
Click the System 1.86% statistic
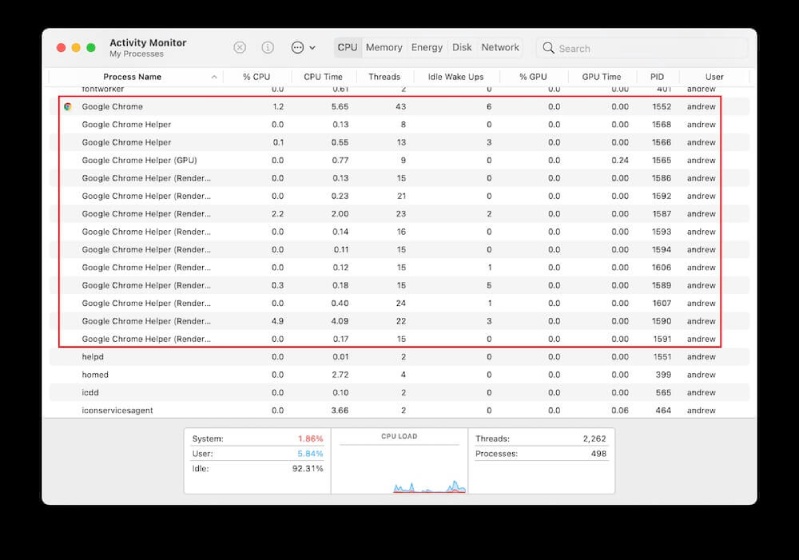[257, 438]
